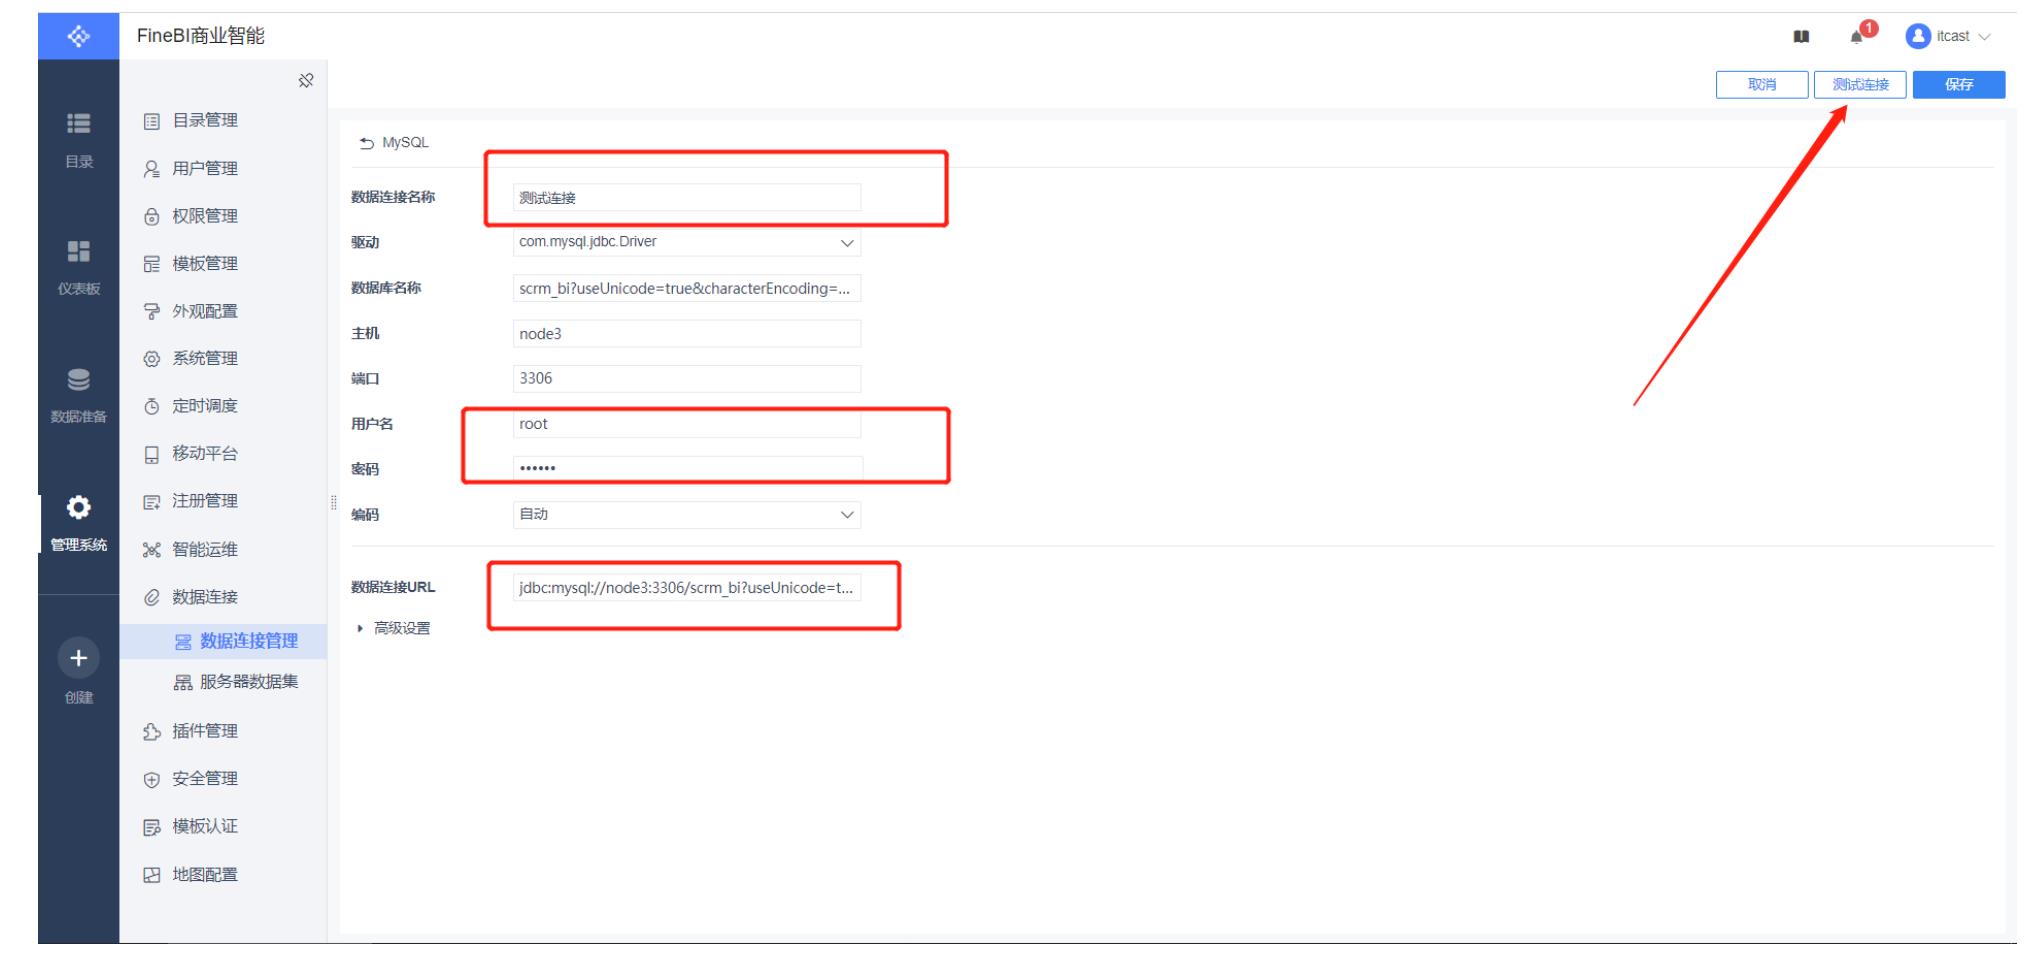Unpin the sidebar with pin icon
2021x959 pixels.
[x=306, y=80]
